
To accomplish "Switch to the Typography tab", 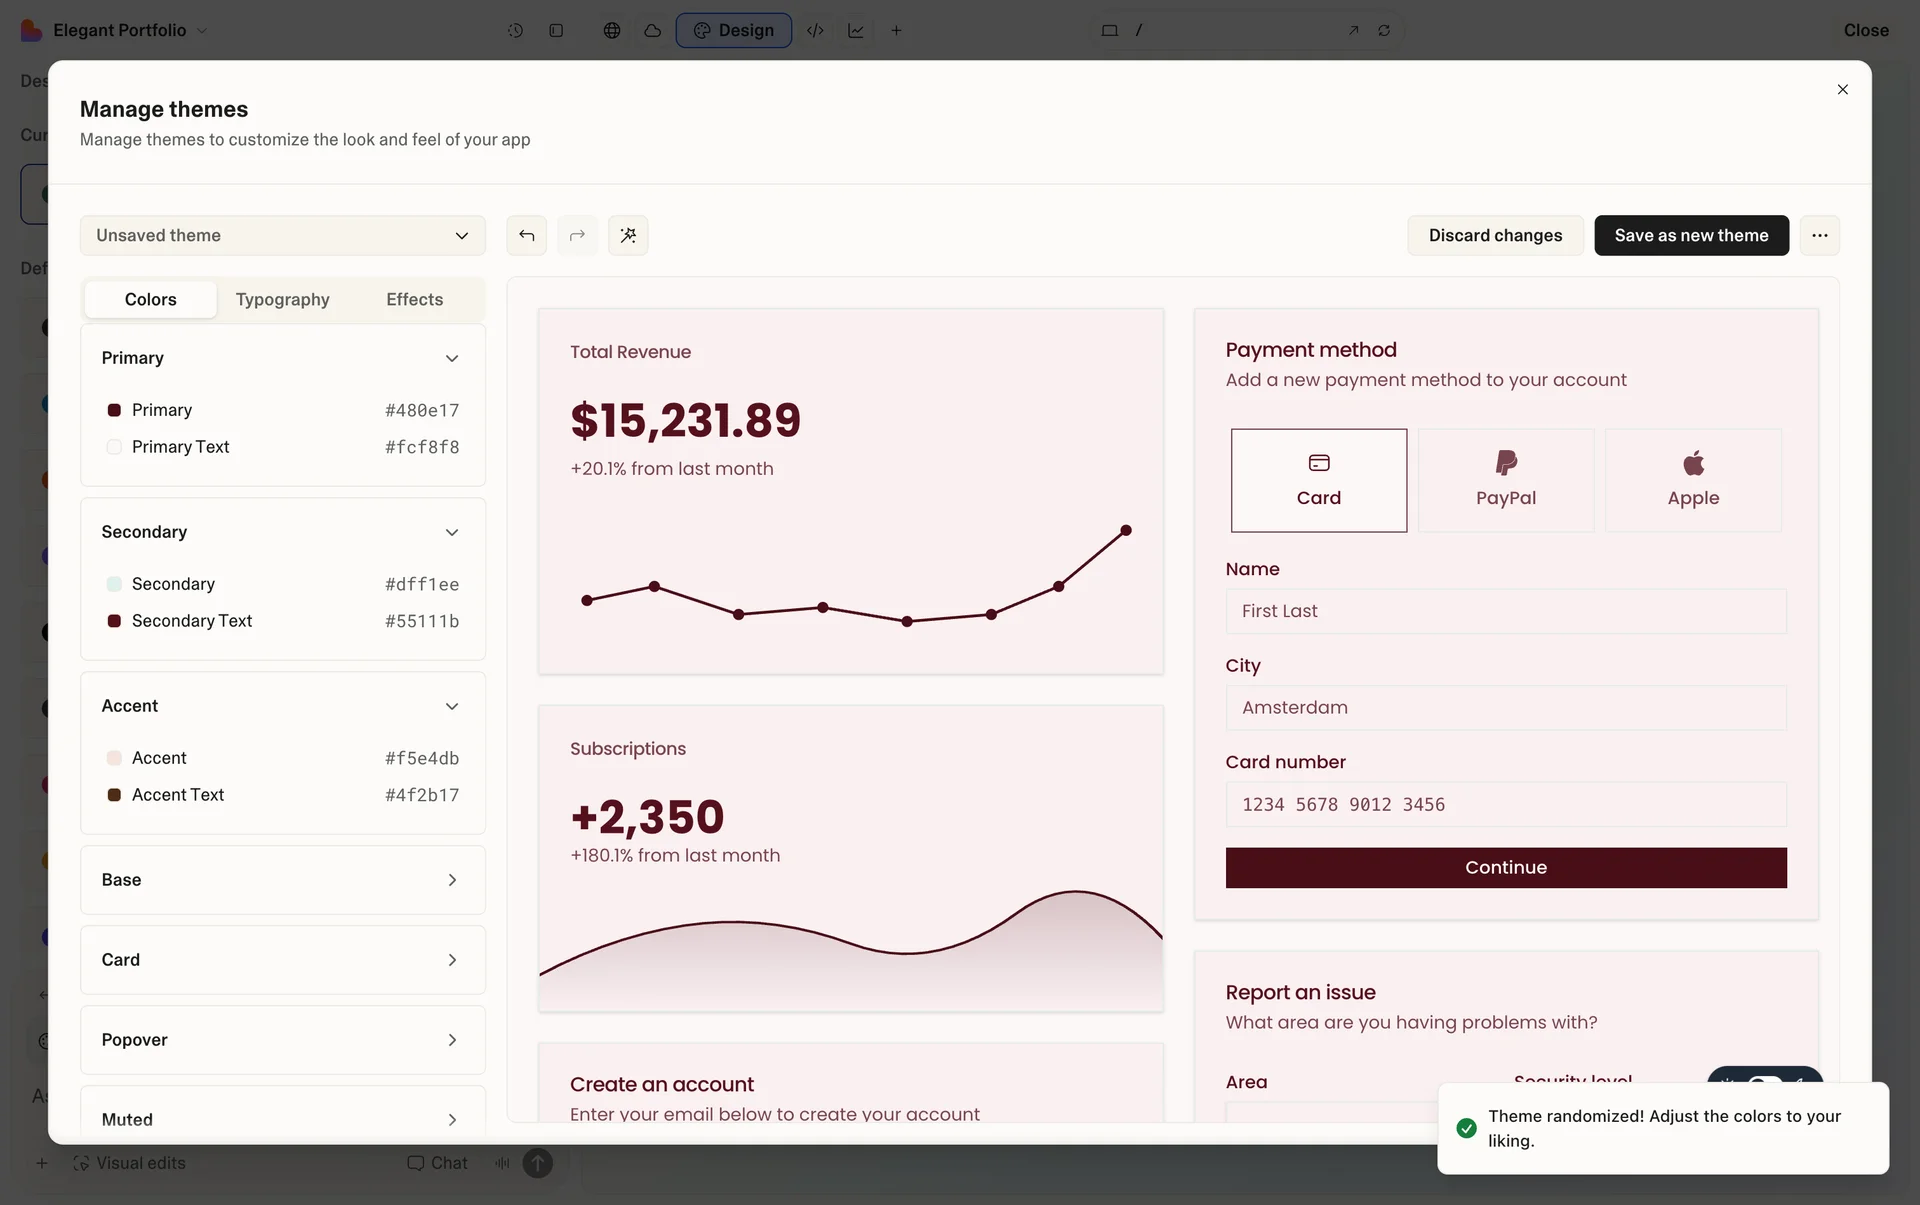I will pyautogui.click(x=282, y=299).
